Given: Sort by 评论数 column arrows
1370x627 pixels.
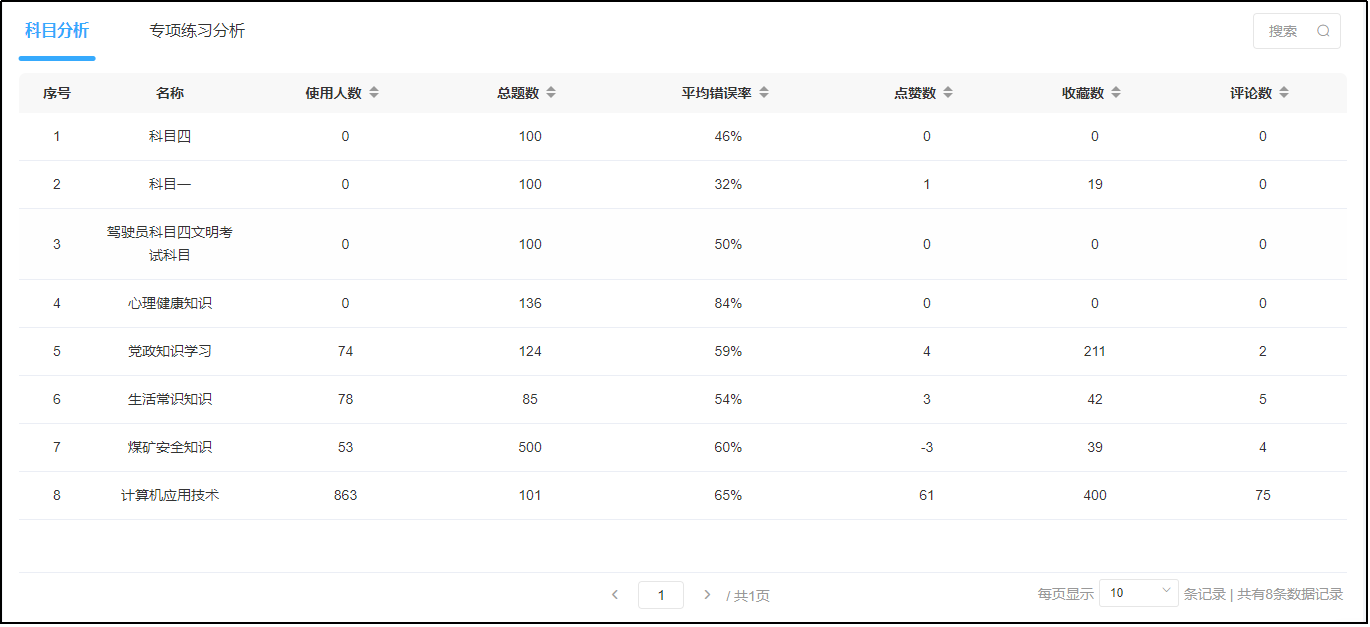Looking at the screenshot, I should pos(1284,93).
